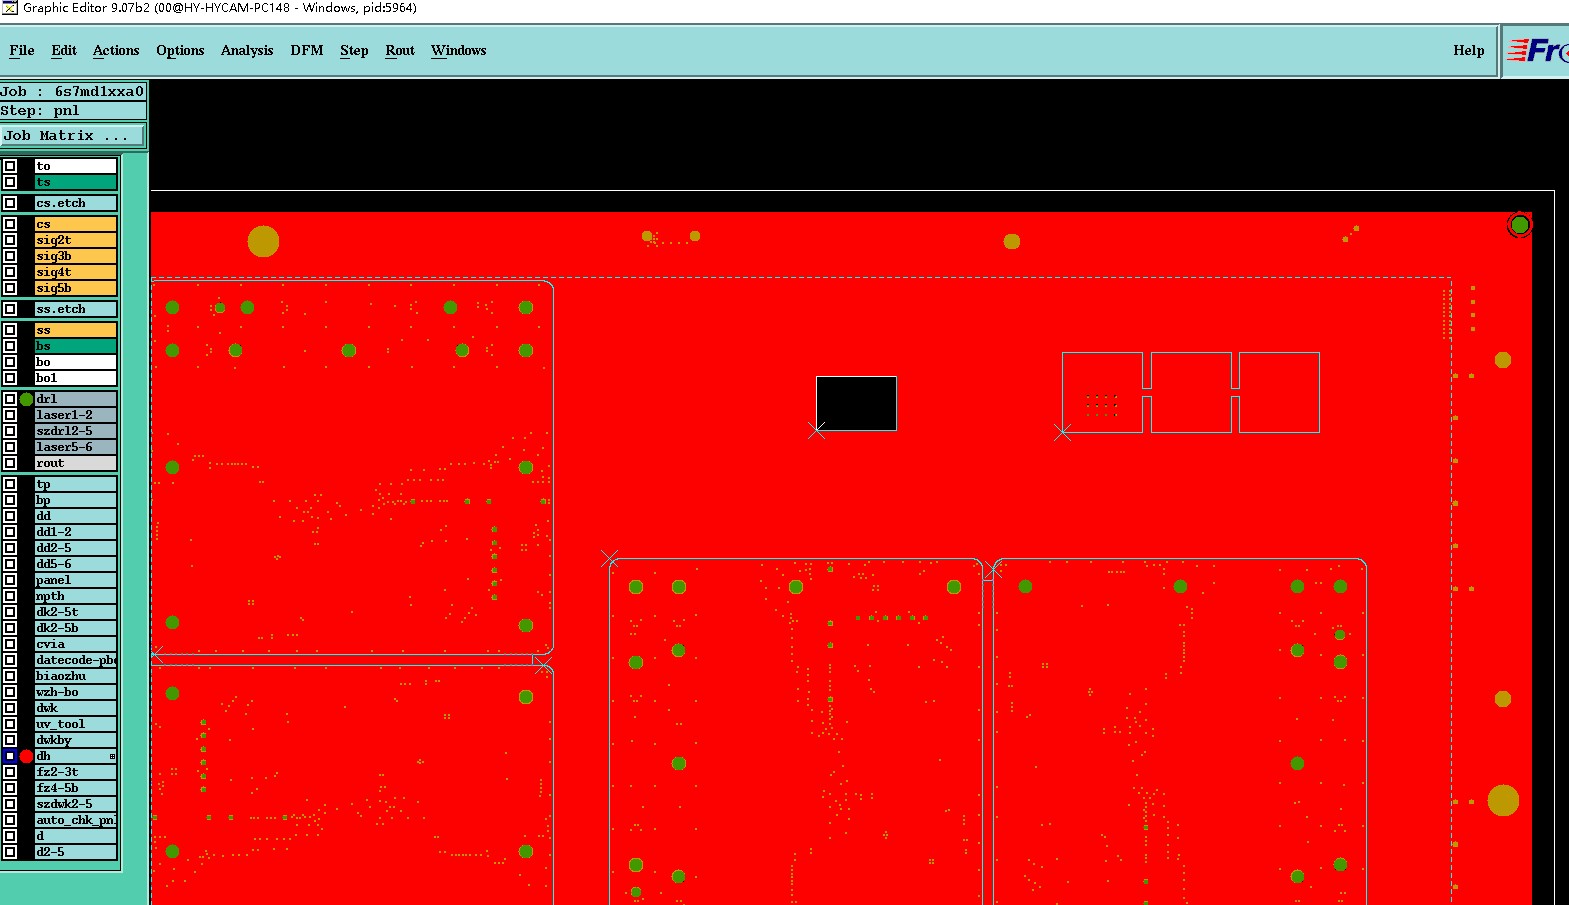The height and width of the screenshot is (905, 1569).
Task: Toggle checkbox for the 'ts' layer
Action: click(x=10, y=182)
